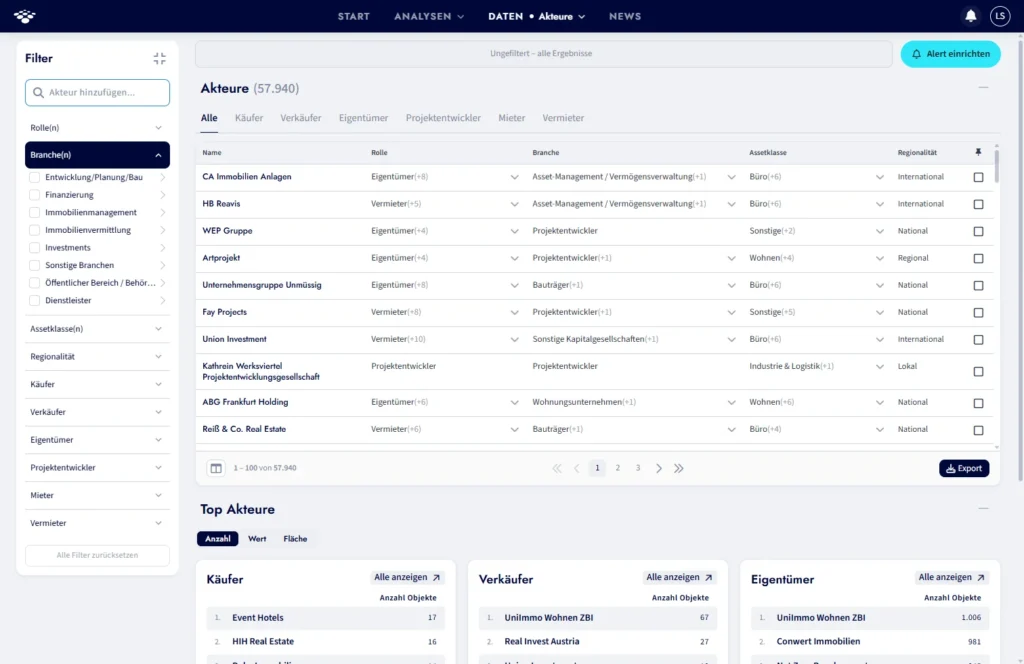This screenshot has width=1024, height=664.
Task: Go to the START page
Action: tap(353, 16)
